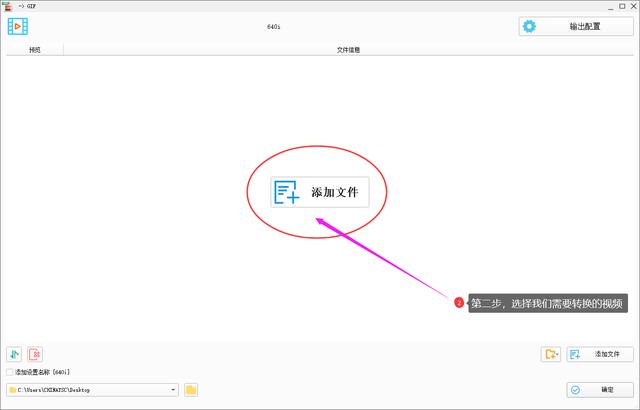Click the large central 添加文件 button

click(x=320, y=191)
